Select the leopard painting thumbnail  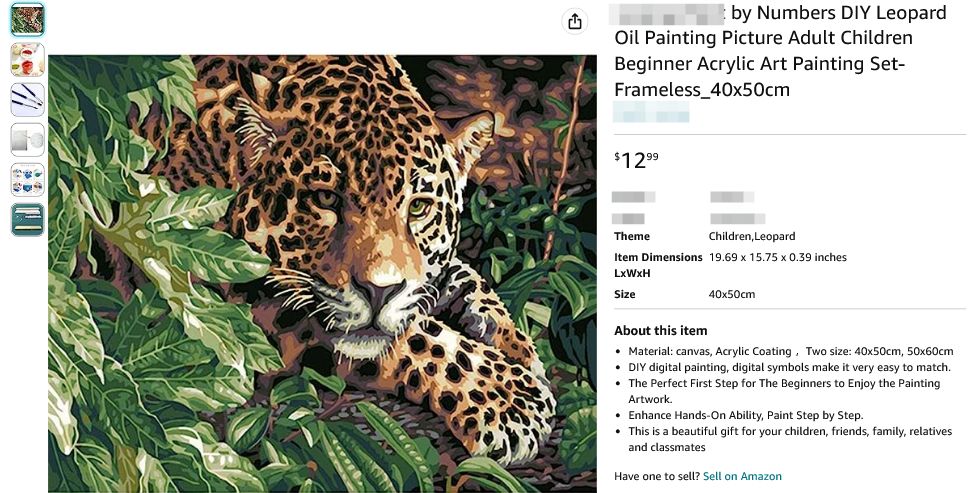[x=27, y=20]
